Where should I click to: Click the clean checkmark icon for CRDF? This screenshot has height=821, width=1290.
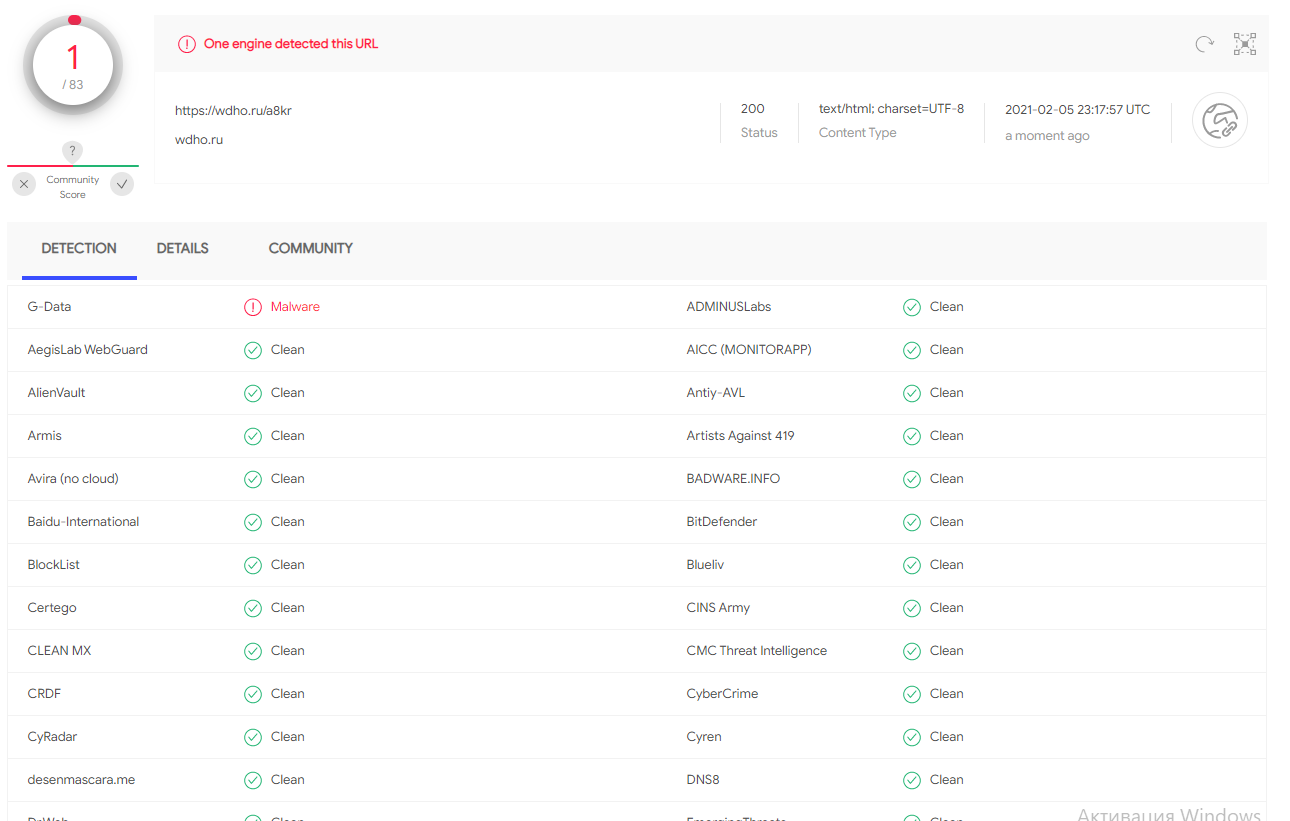[253, 694]
